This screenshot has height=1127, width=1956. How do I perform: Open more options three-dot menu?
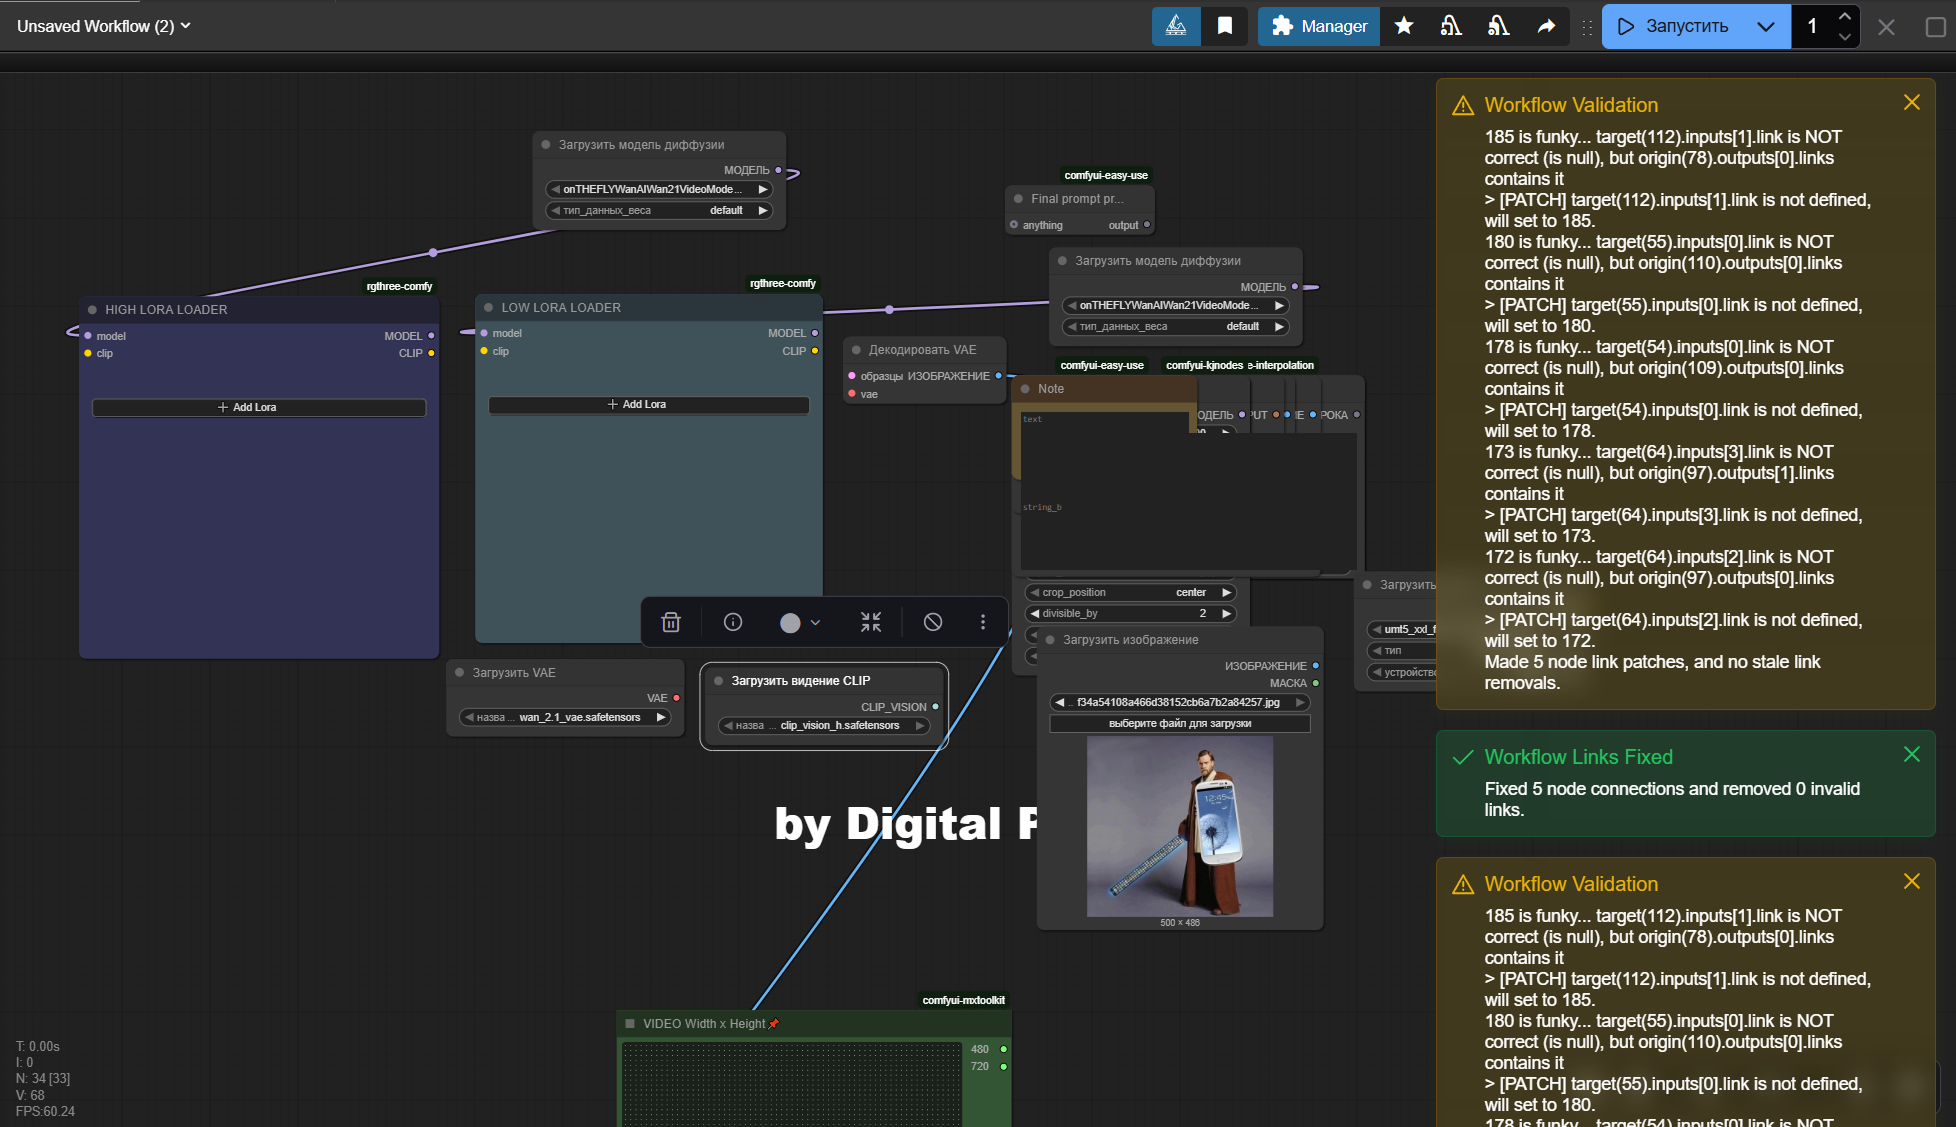(983, 622)
